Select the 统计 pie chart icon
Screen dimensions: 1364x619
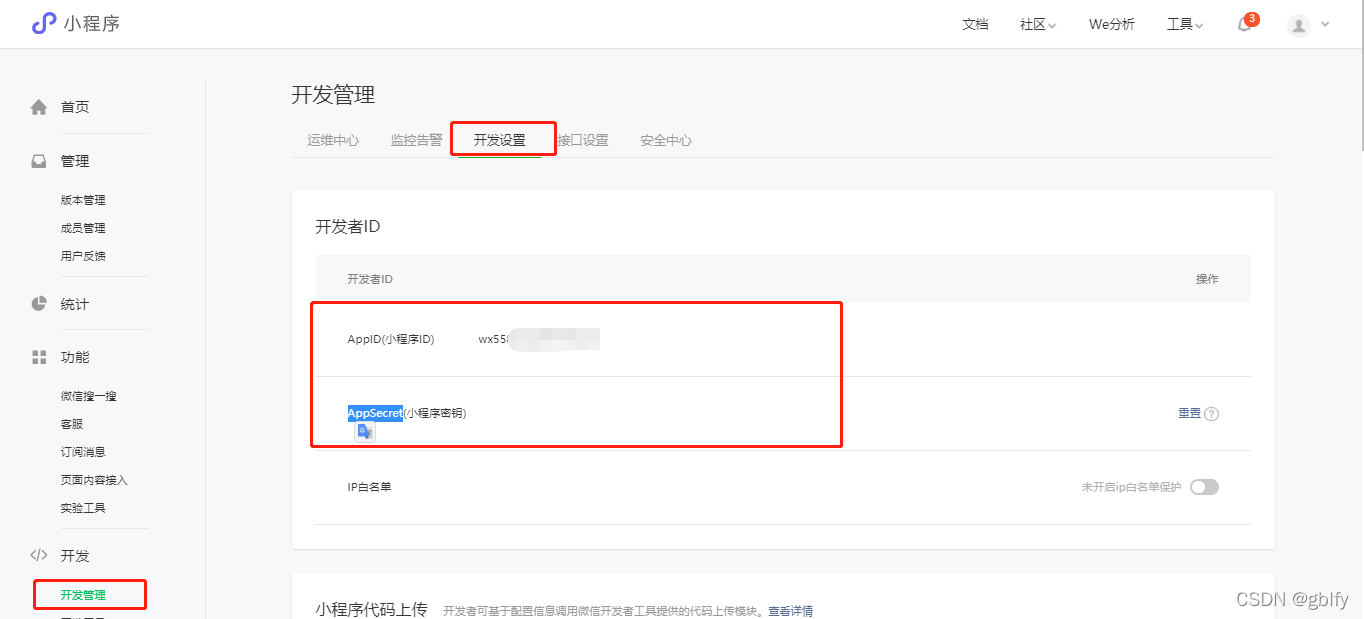point(40,304)
